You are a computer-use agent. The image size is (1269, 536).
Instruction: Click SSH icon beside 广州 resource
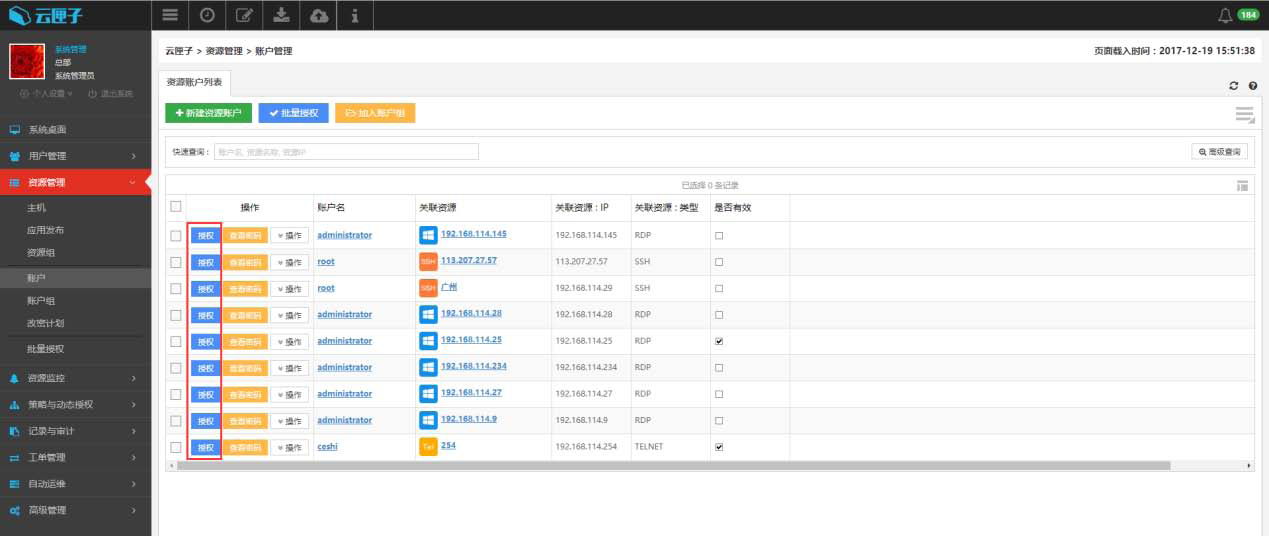coord(428,288)
